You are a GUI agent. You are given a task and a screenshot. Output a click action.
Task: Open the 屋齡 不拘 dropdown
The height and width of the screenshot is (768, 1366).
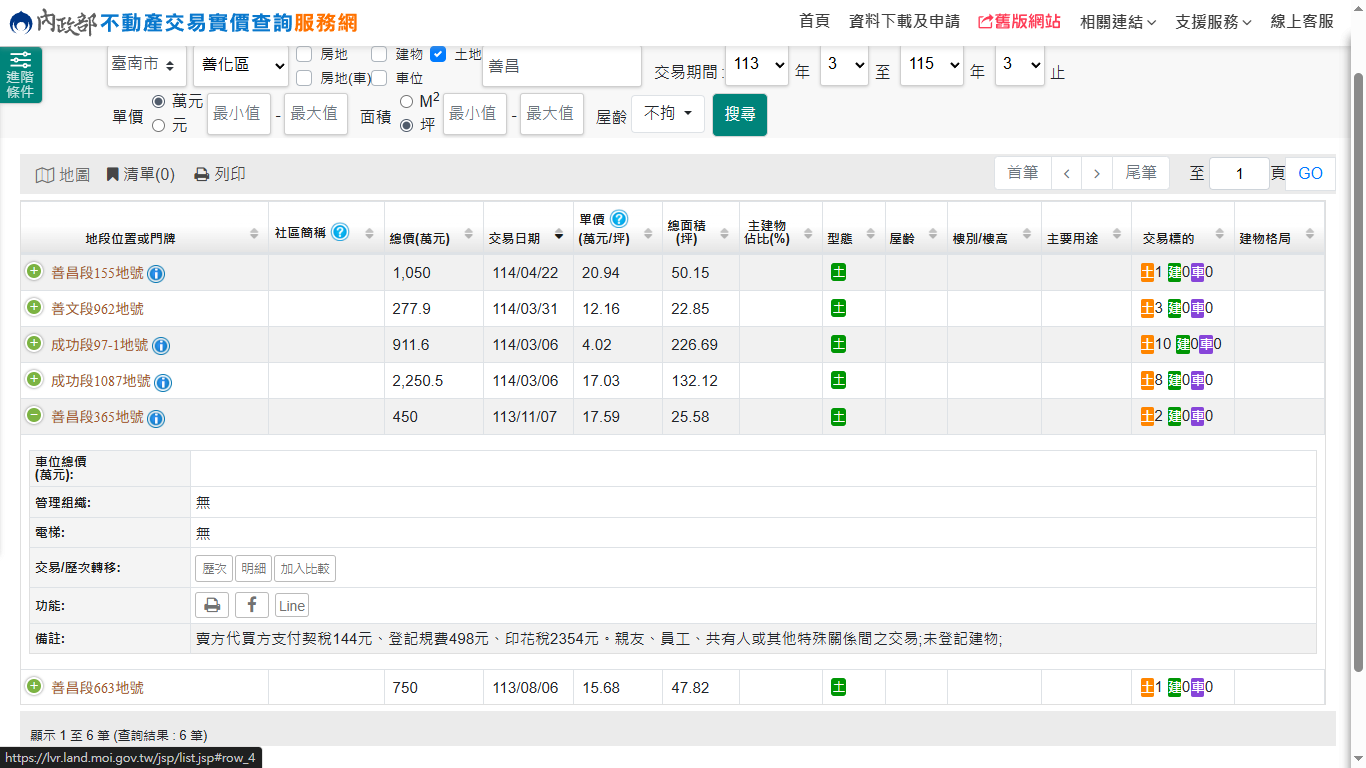(x=668, y=114)
